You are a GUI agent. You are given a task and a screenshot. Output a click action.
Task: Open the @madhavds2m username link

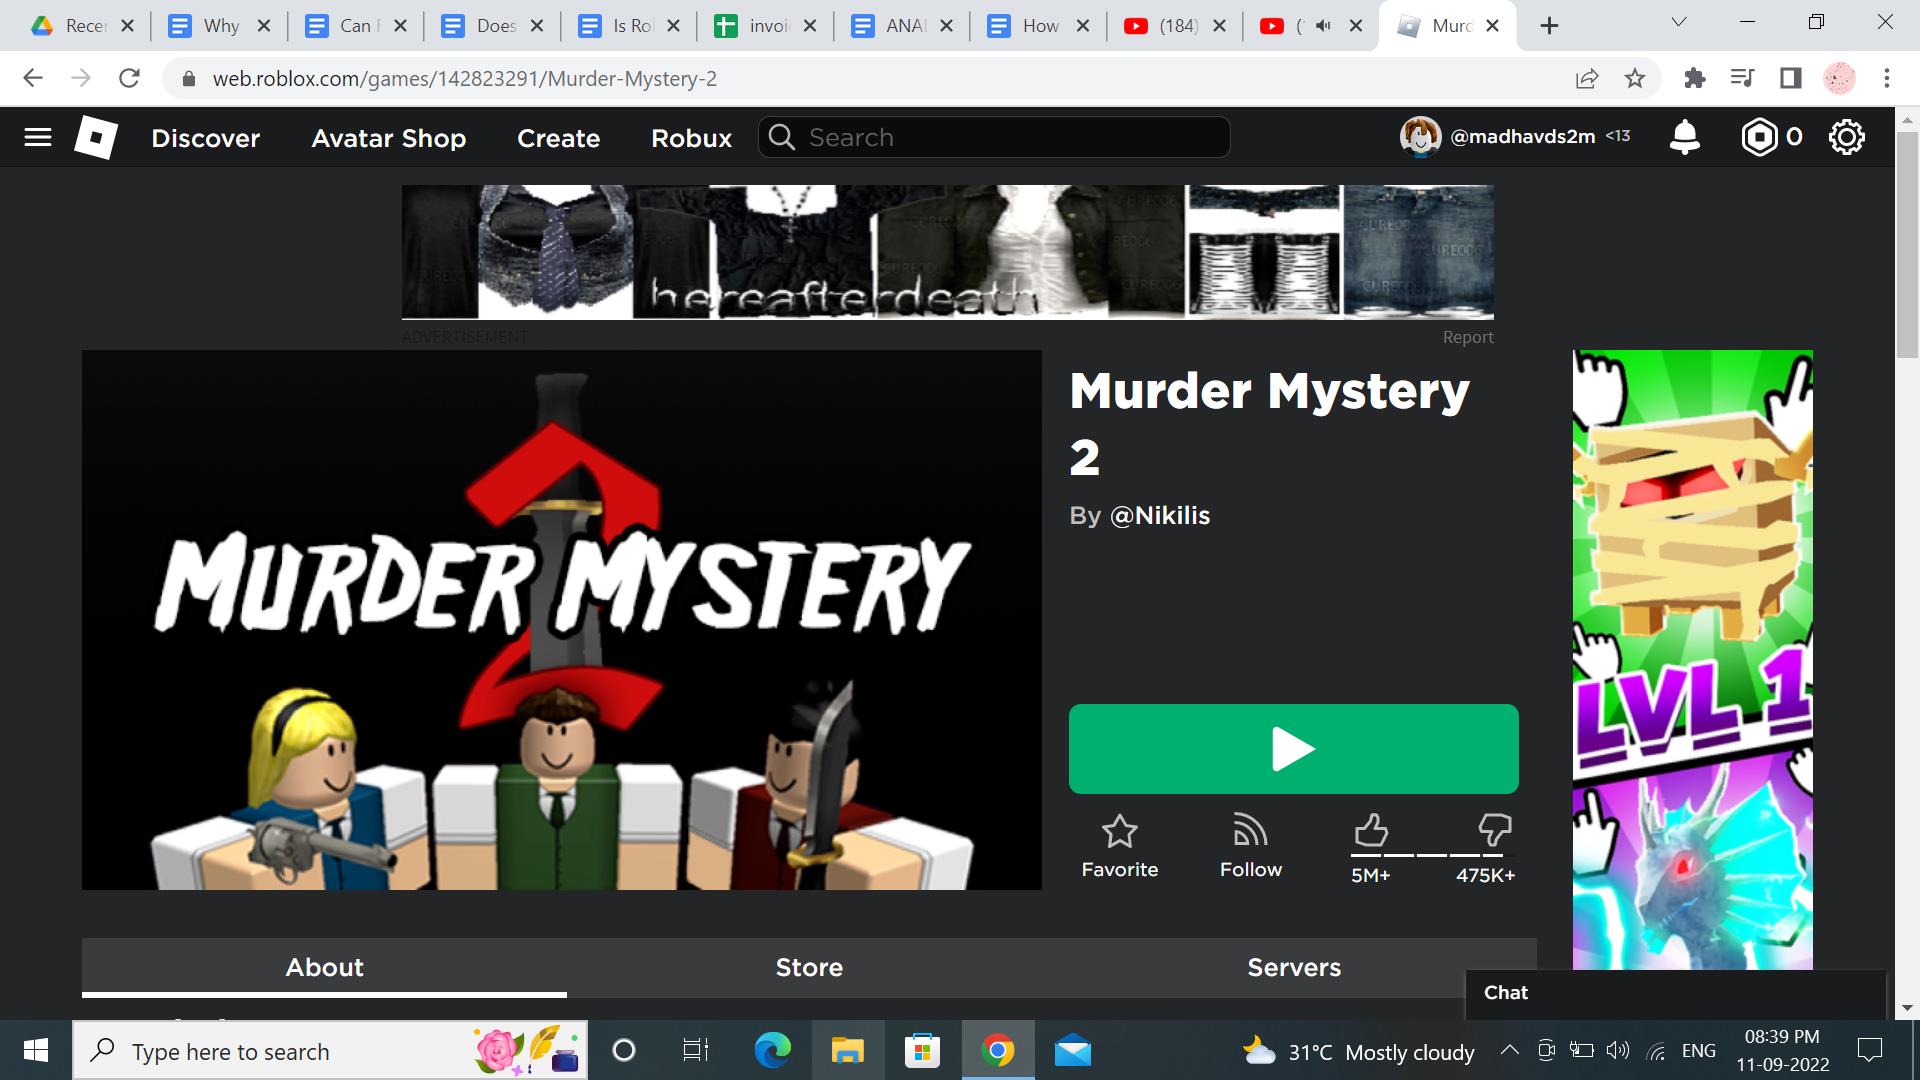tap(1523, 137)
